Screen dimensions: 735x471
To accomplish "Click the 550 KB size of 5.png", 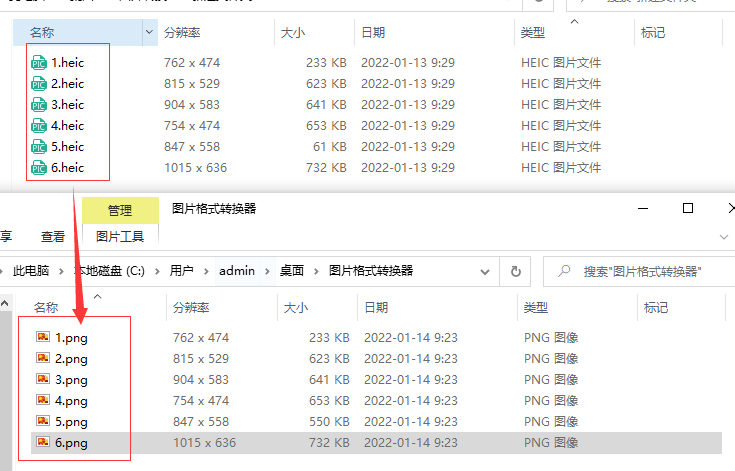I will [330, 421].
